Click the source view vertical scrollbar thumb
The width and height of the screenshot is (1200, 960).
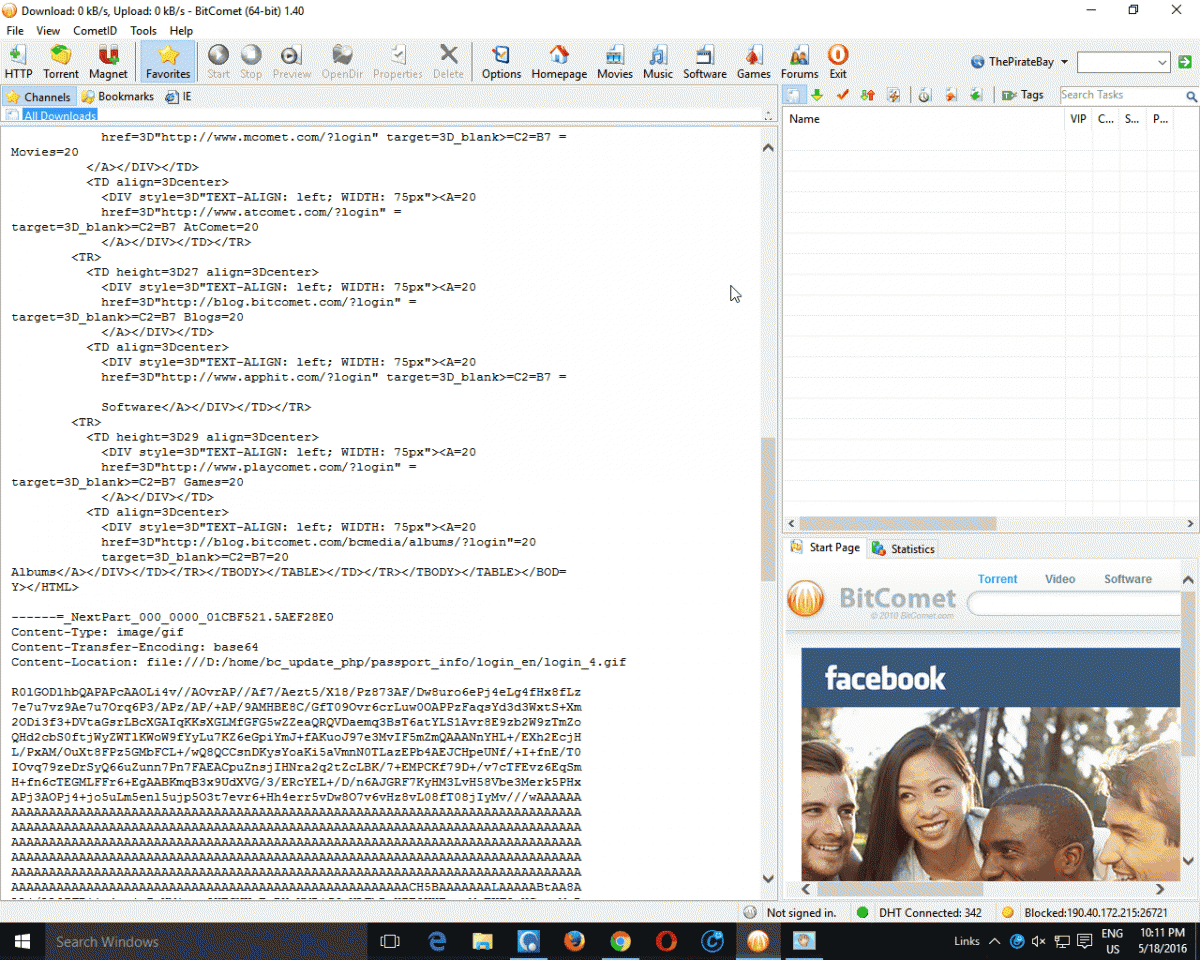(x=768, y=509)
